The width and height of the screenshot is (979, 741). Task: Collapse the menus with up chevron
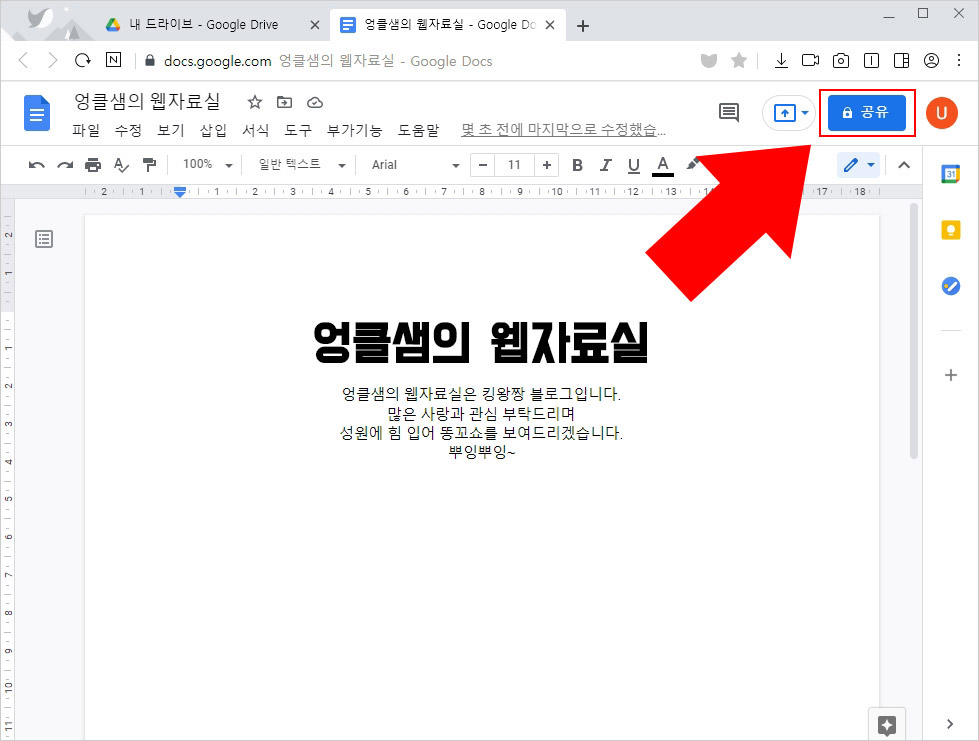(903, 165)
